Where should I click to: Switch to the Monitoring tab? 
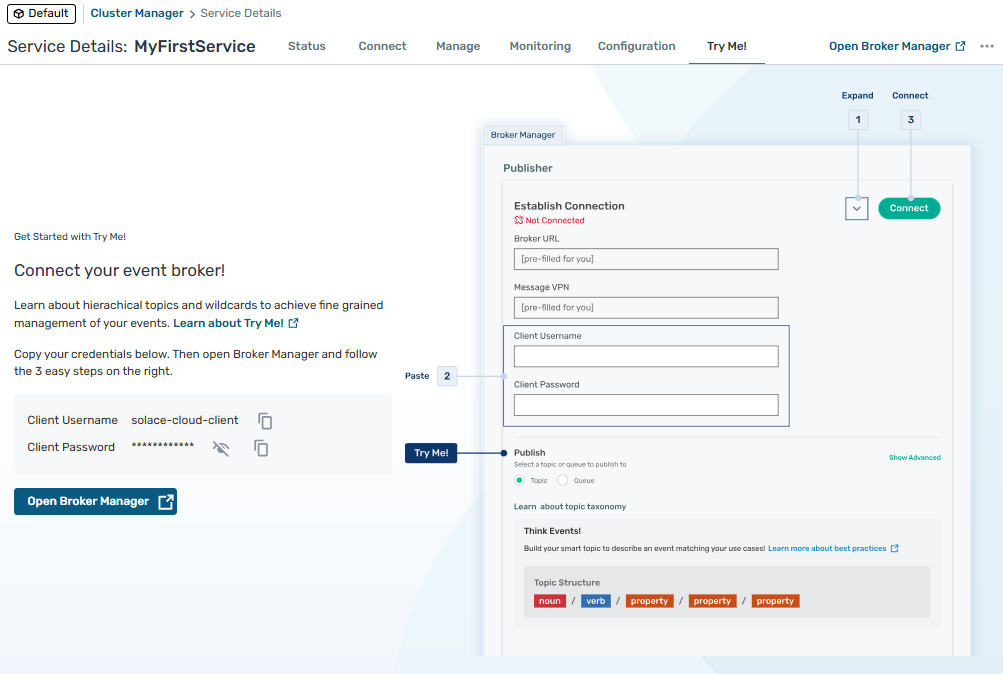(540, 46)
